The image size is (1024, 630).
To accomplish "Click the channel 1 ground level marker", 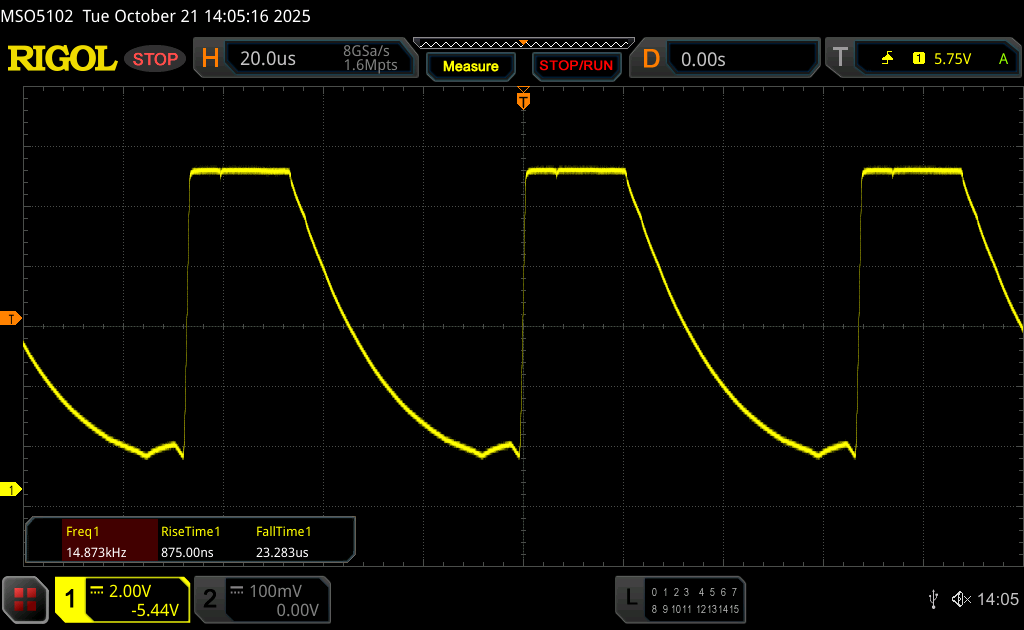I will click(12, 489).
